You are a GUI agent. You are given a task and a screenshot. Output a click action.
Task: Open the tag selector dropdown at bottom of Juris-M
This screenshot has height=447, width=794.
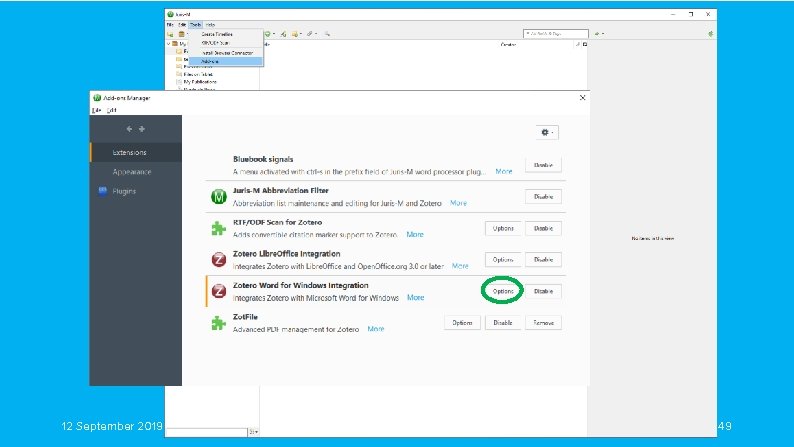(253, 432)
